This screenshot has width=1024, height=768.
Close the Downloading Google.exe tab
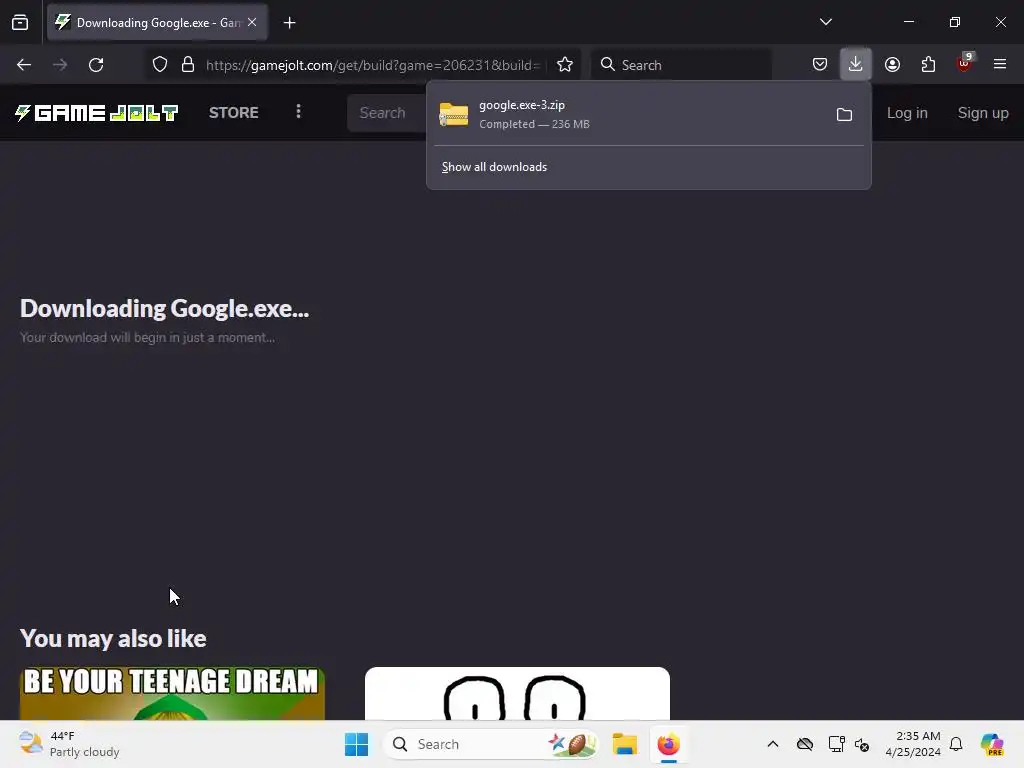tap(252, 22)
